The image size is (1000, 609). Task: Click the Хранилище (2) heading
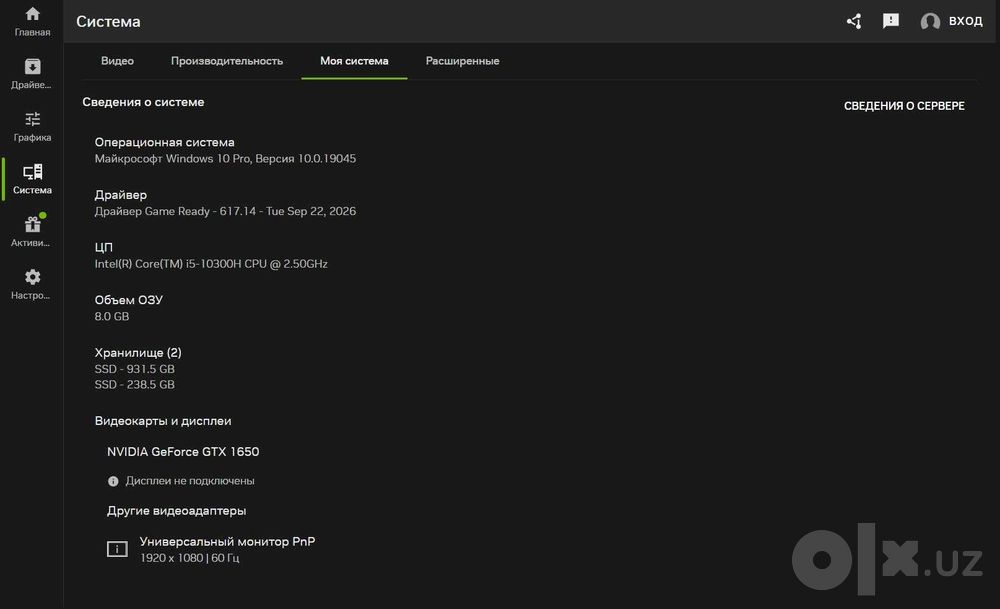pos(138,353)
